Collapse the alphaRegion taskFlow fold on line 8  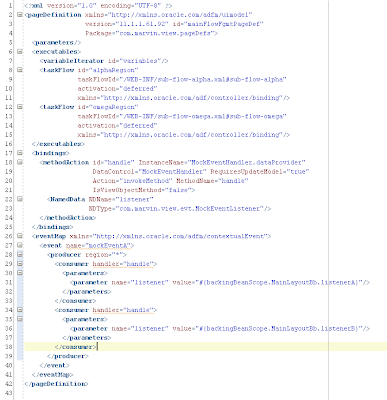[x=20, y=70]
